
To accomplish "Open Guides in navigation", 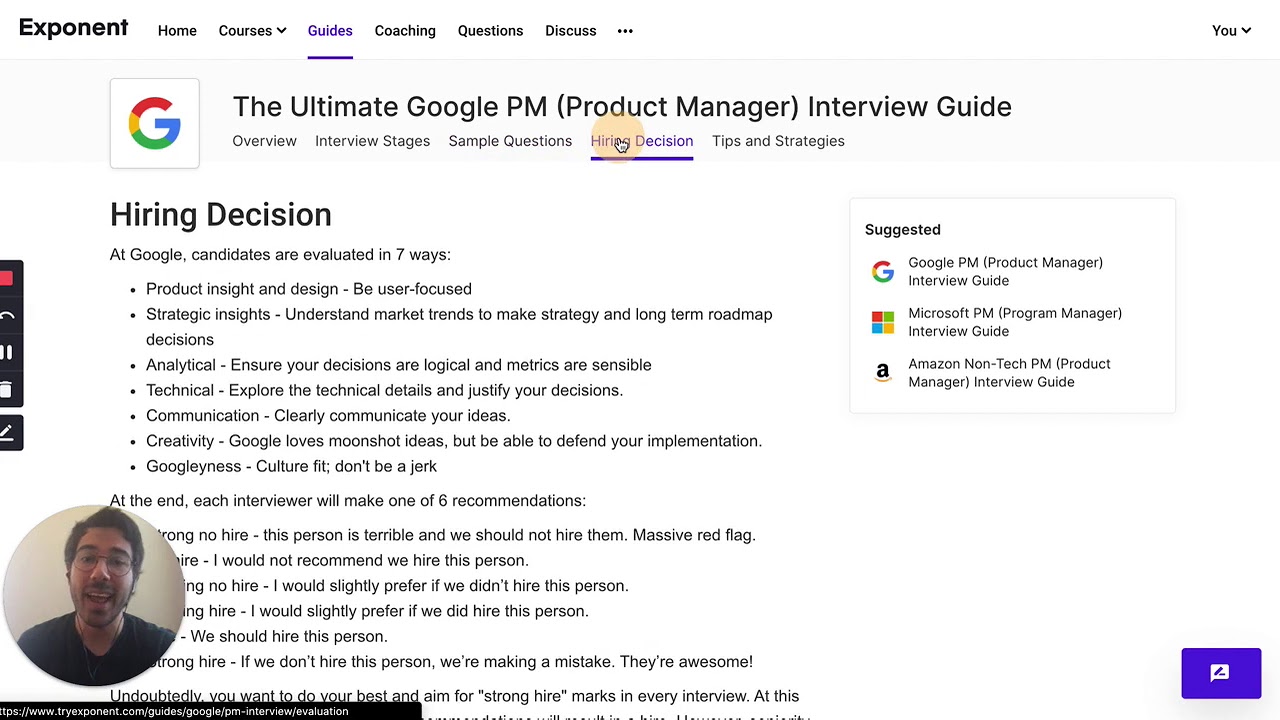I will [x=330, y=31].
